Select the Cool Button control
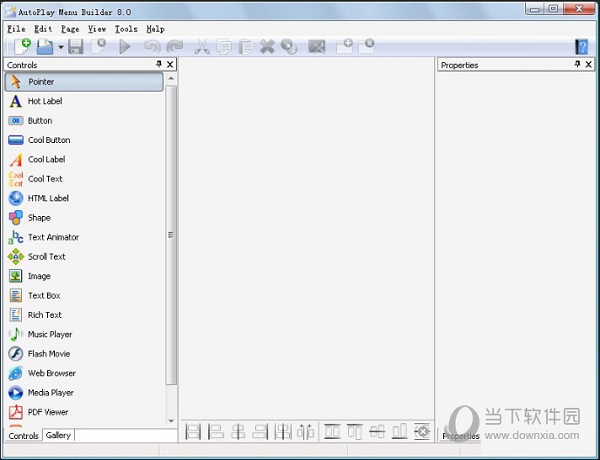 pos(84,140)
